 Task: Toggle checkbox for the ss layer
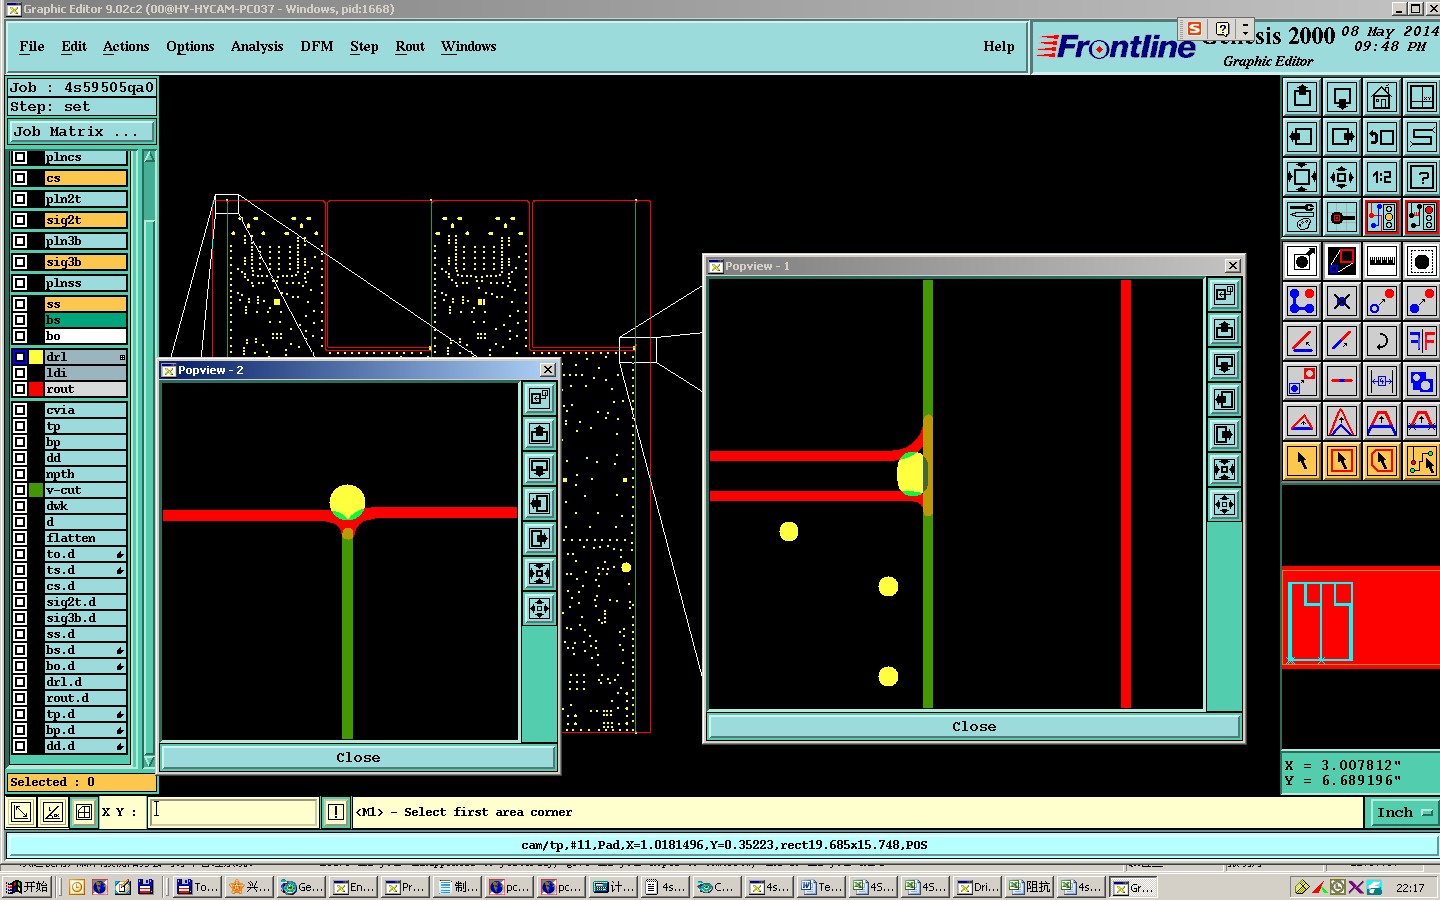coord(20,304)
